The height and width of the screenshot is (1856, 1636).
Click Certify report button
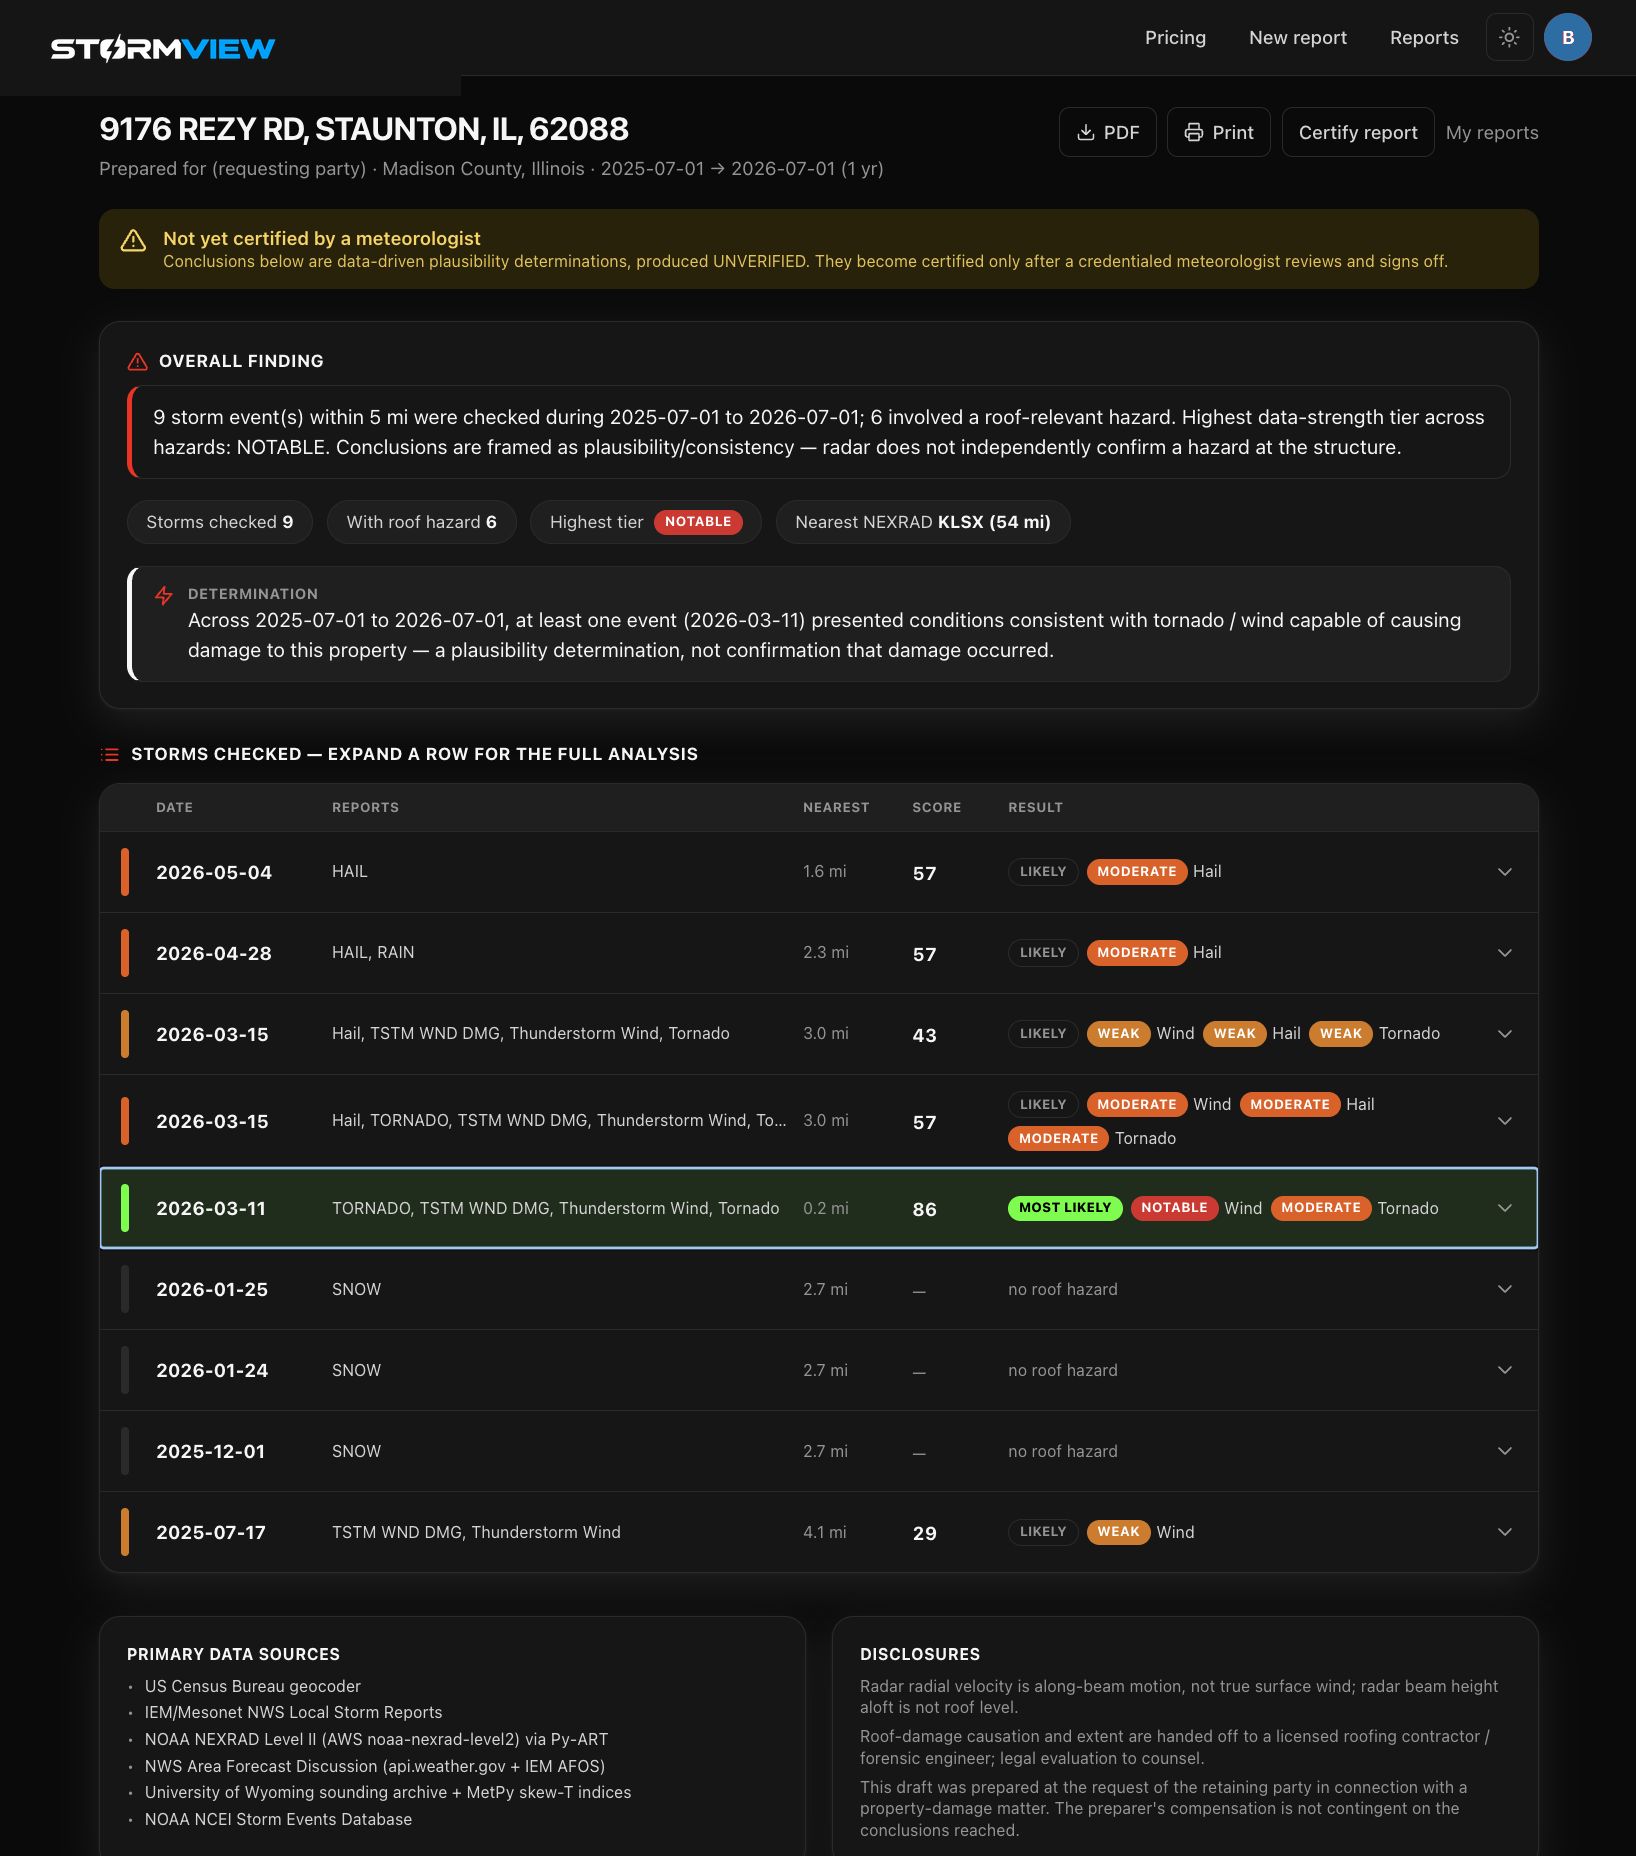pos(1358,132)
